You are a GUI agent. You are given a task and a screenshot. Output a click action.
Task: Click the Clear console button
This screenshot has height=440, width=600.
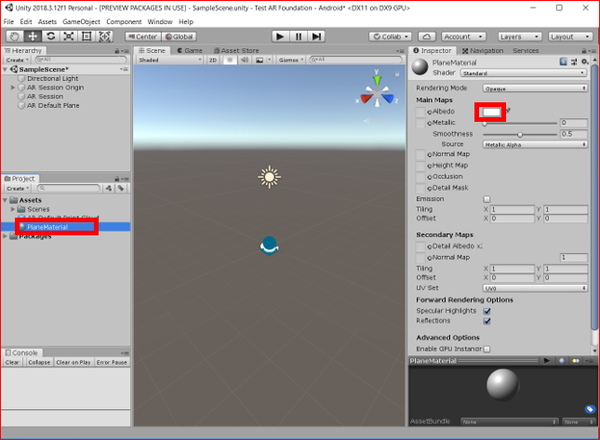(x=12, y=362)
